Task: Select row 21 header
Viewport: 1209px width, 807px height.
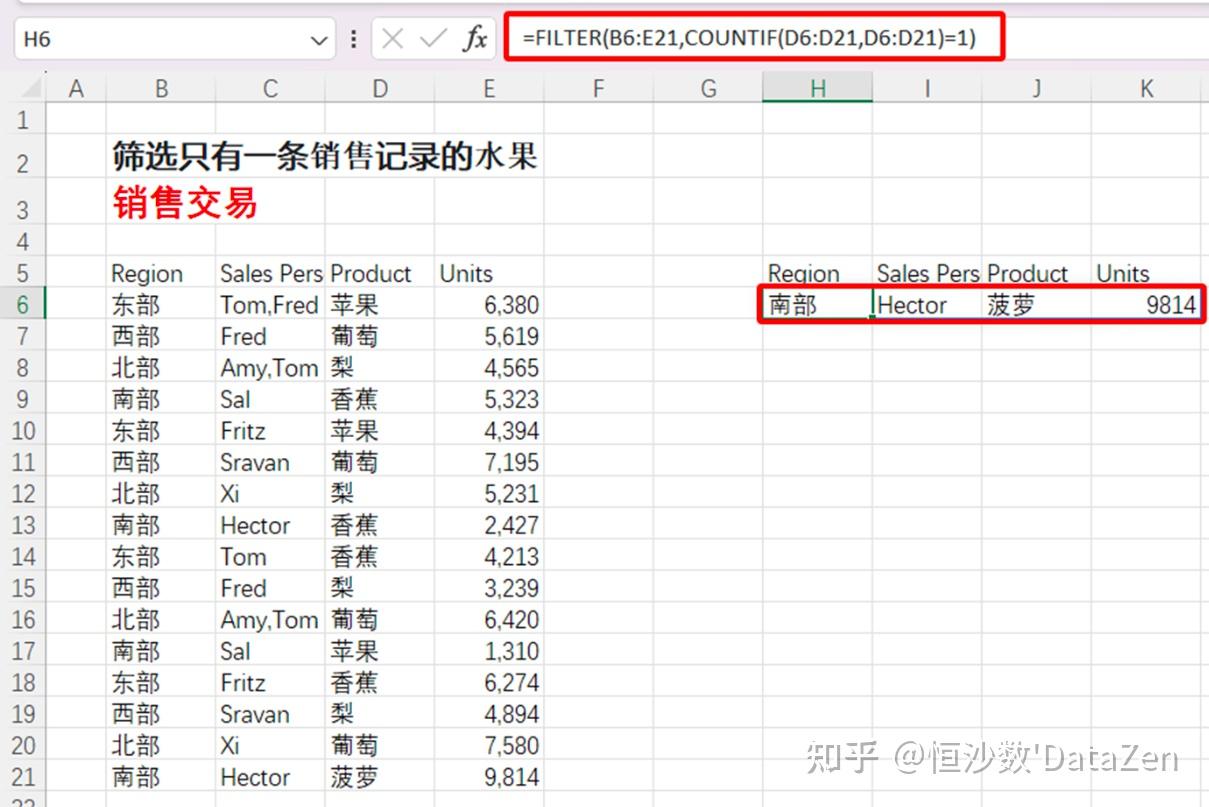Action: click(23, 777)
